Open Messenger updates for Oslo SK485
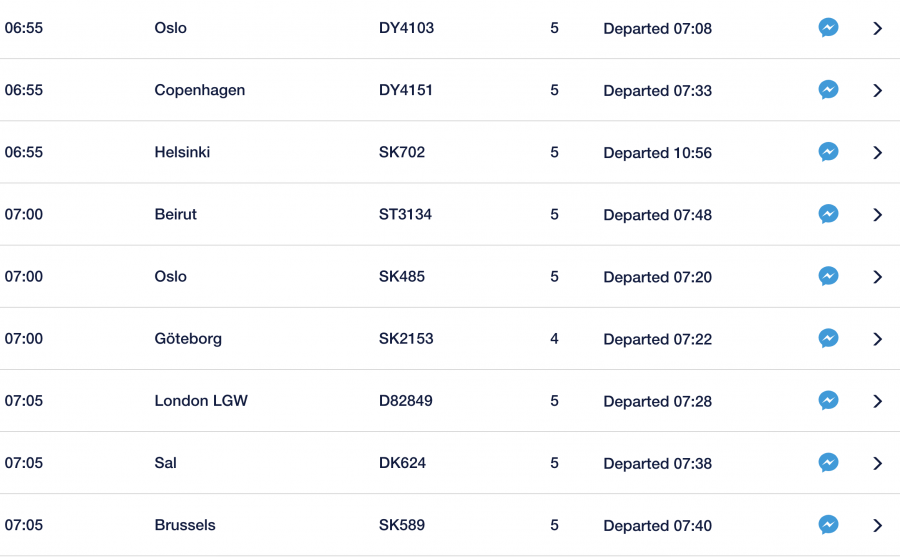This screenshot has height=557, width=900. click(x=828, y=276)
